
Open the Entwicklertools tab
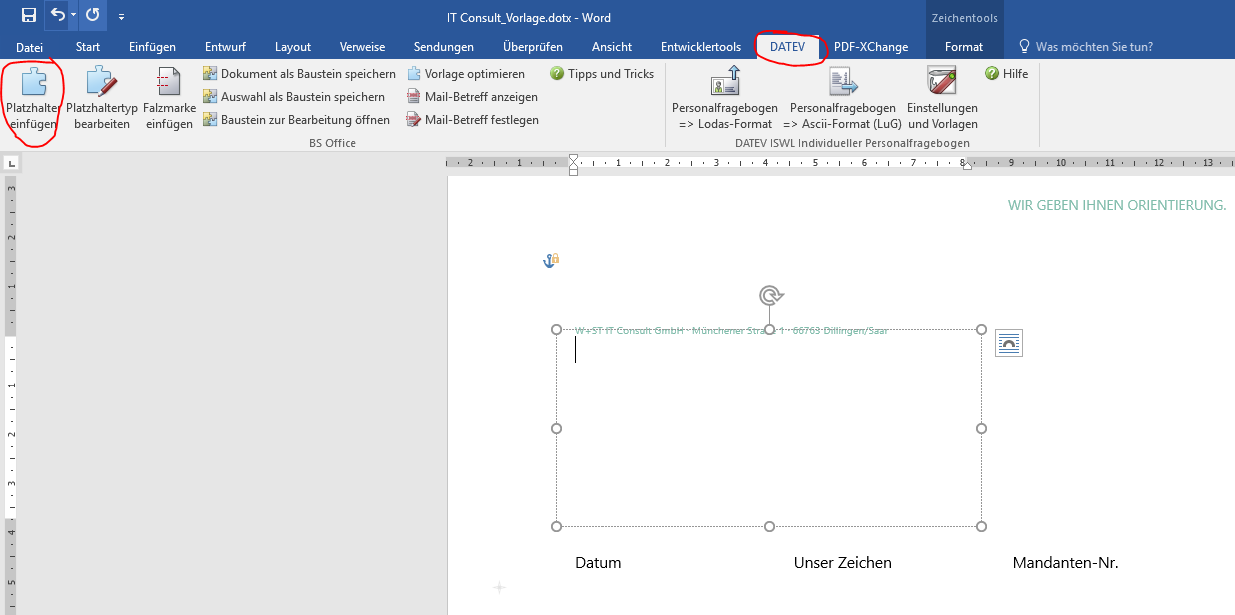701,47
